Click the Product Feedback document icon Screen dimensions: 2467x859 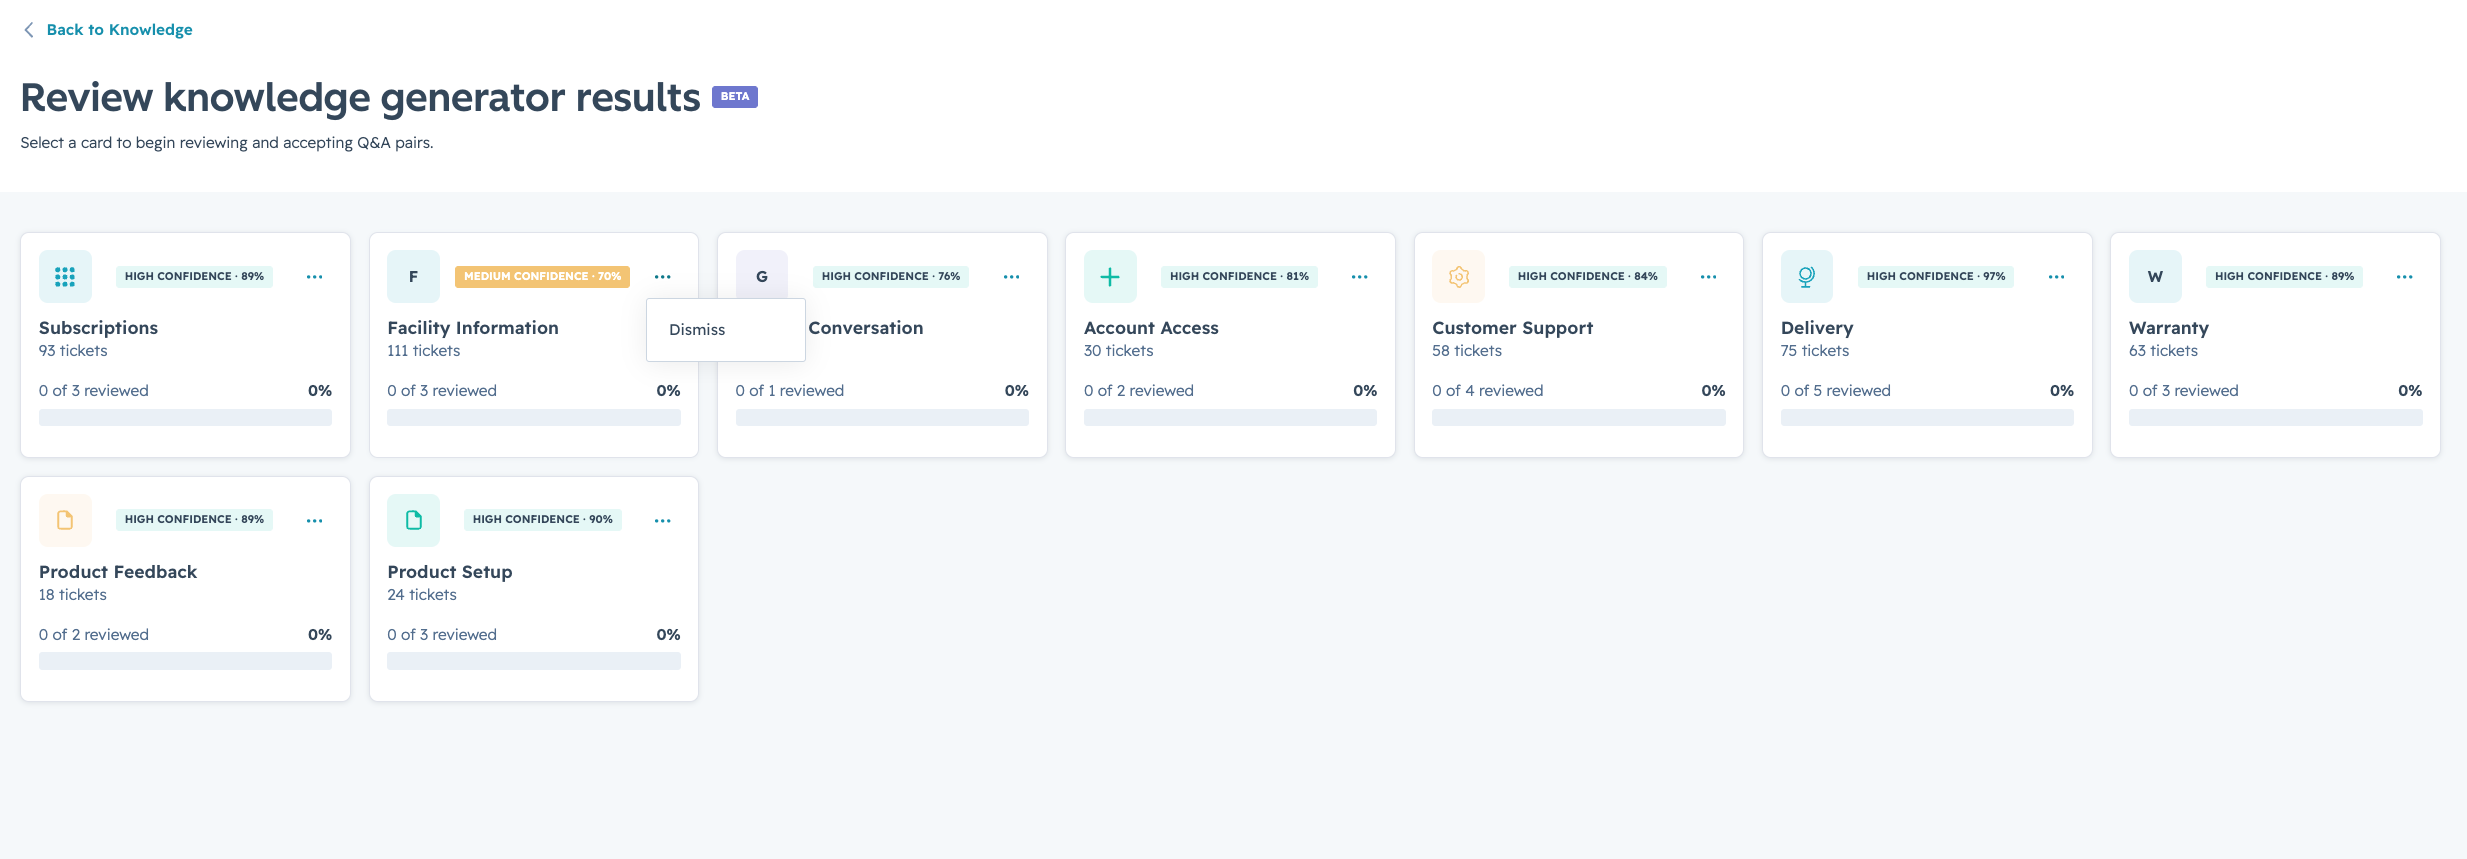65,520
